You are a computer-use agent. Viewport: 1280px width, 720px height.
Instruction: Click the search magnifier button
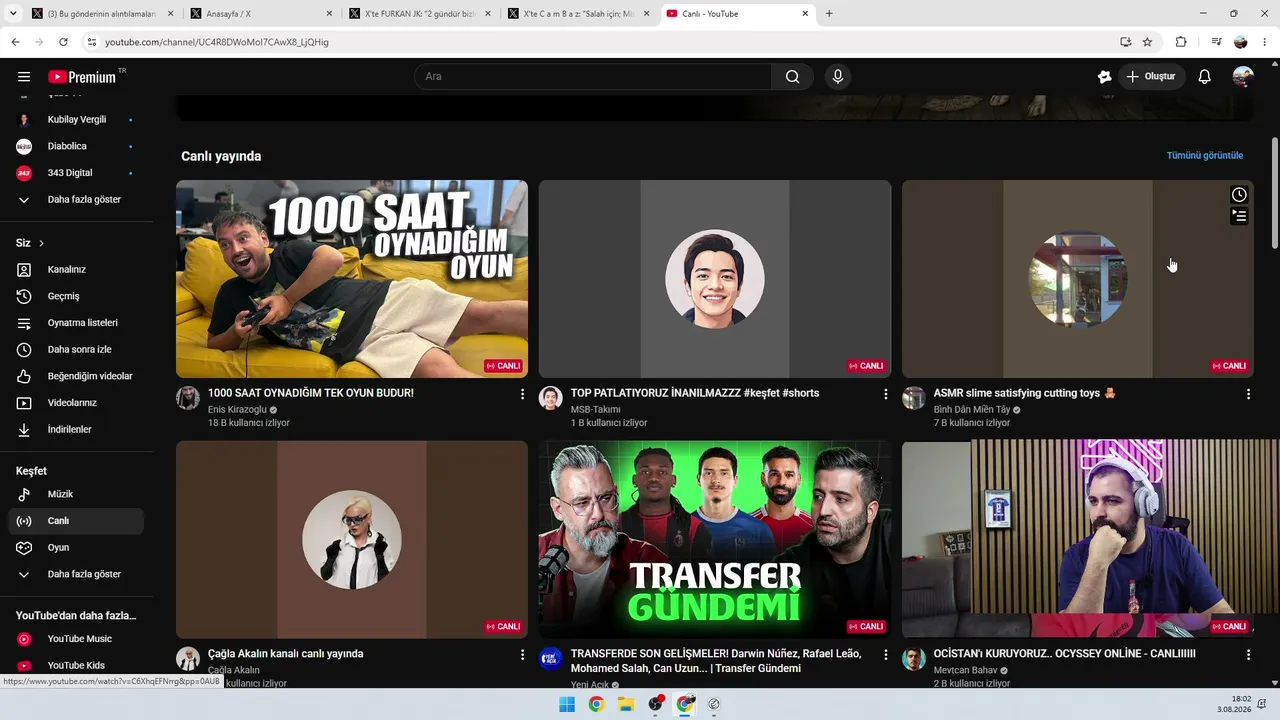pos(793,77)
